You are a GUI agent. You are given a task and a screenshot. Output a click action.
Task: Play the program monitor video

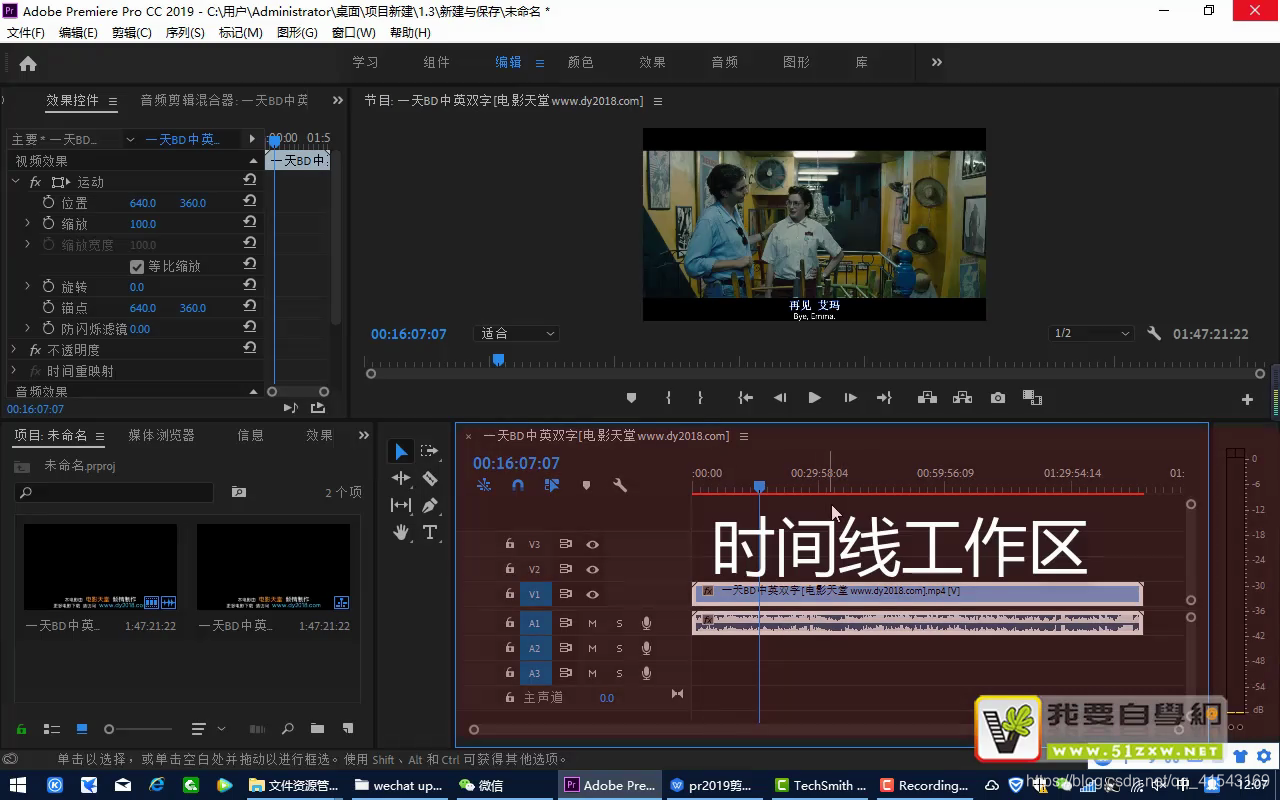[x=815, y=398]
